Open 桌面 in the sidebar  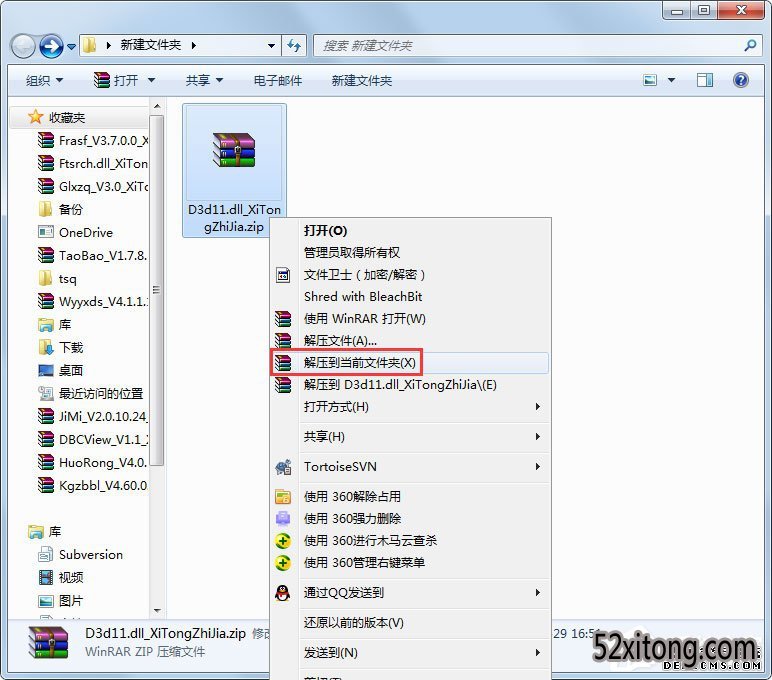(x=61, y=370)
